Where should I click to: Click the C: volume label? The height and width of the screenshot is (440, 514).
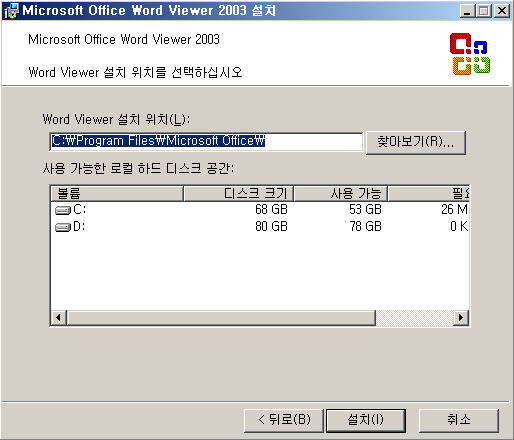coord(79,210)
